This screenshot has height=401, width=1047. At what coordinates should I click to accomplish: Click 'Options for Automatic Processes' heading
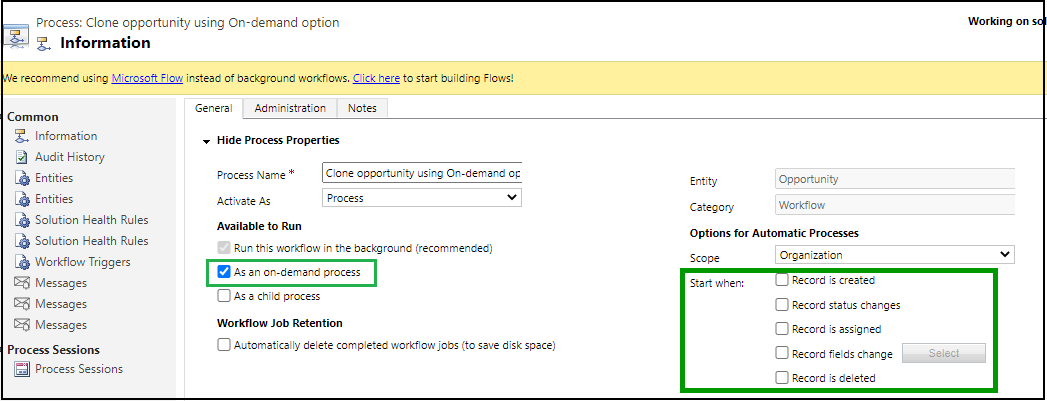[x=774, y=234]
